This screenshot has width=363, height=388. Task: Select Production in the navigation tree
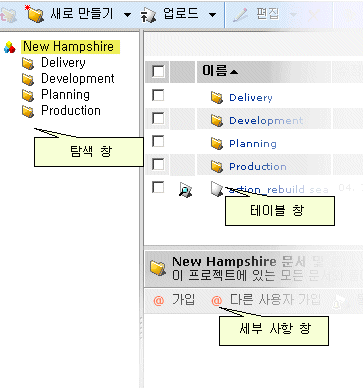71,110
